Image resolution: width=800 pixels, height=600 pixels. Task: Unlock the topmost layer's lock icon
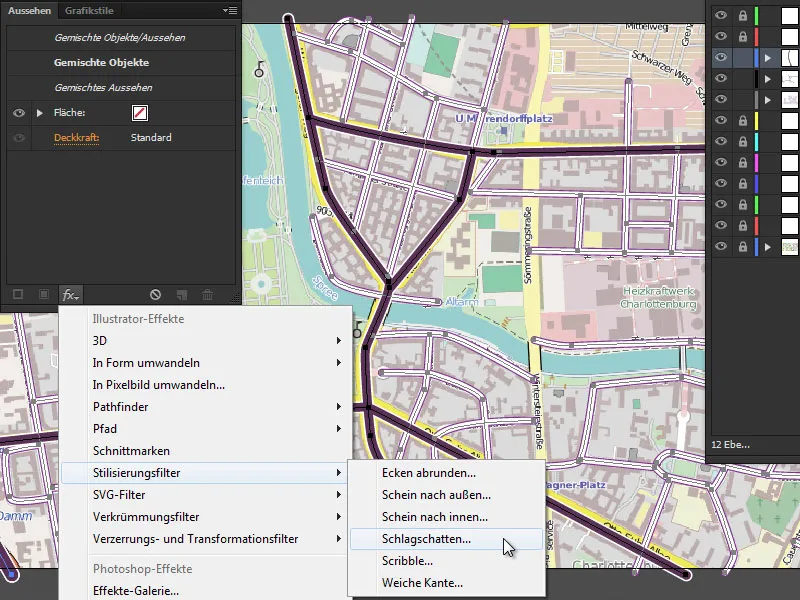[x=742, y=16]
